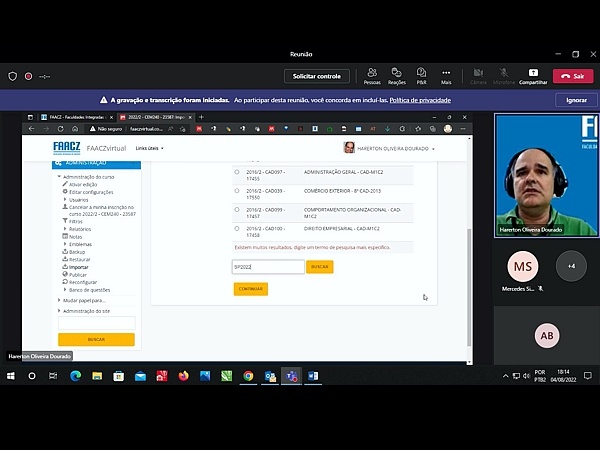
Task: Click BUSCAR button next to search field
Action: (x=320, y=267)
